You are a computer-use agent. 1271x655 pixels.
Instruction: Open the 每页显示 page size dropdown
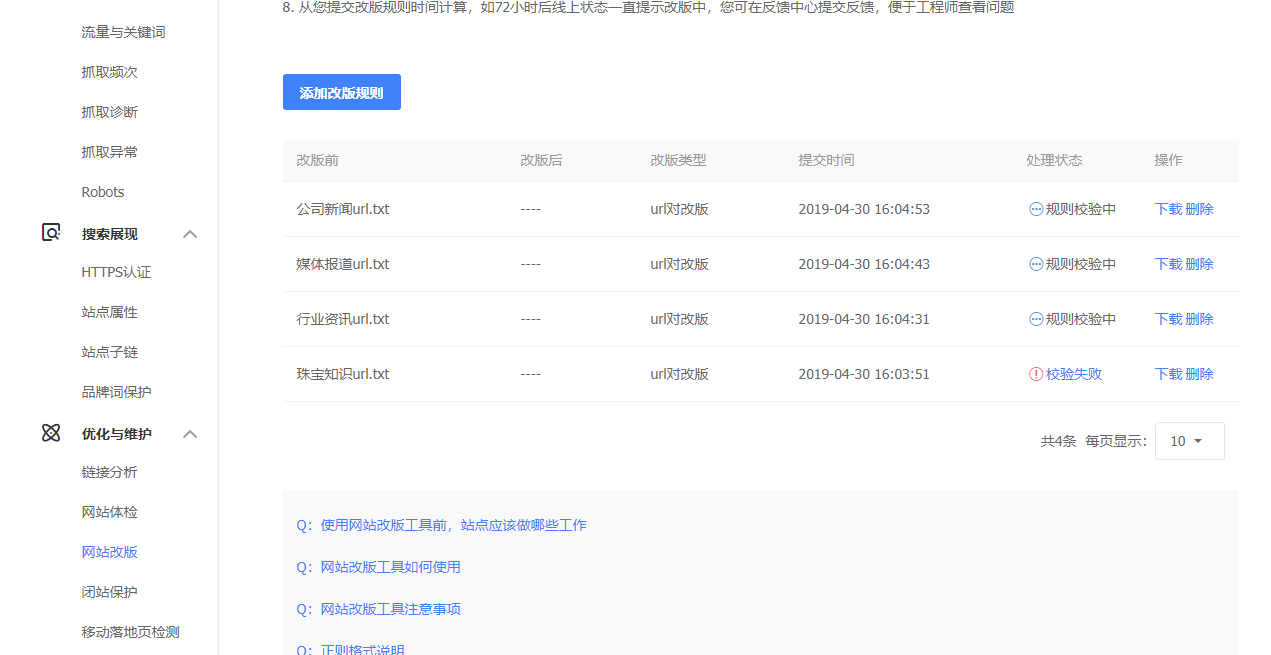(x=1189, y=441)
